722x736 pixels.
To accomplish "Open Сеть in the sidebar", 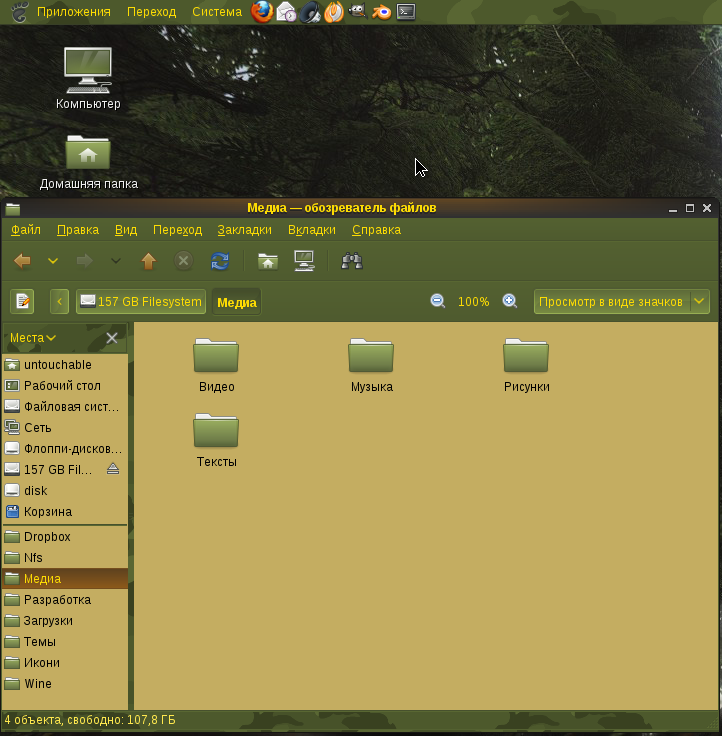I will coord(65,428).
